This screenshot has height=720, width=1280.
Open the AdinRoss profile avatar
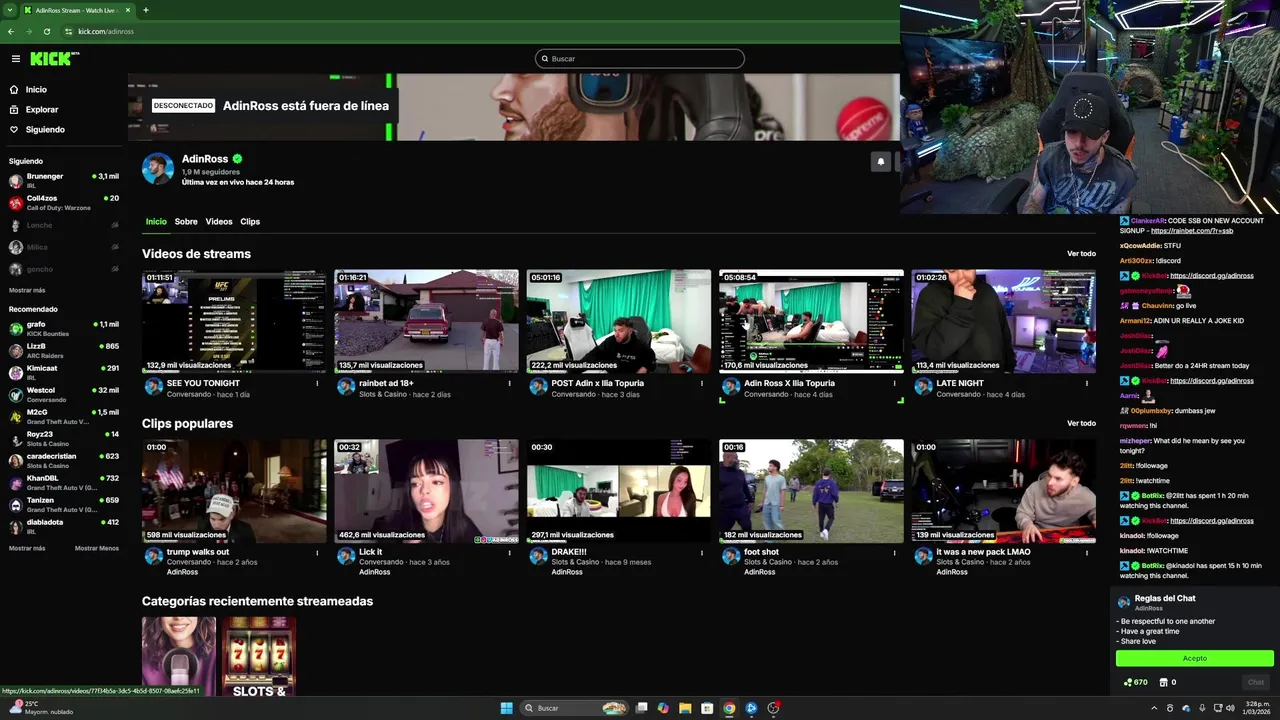click(158, 169)
